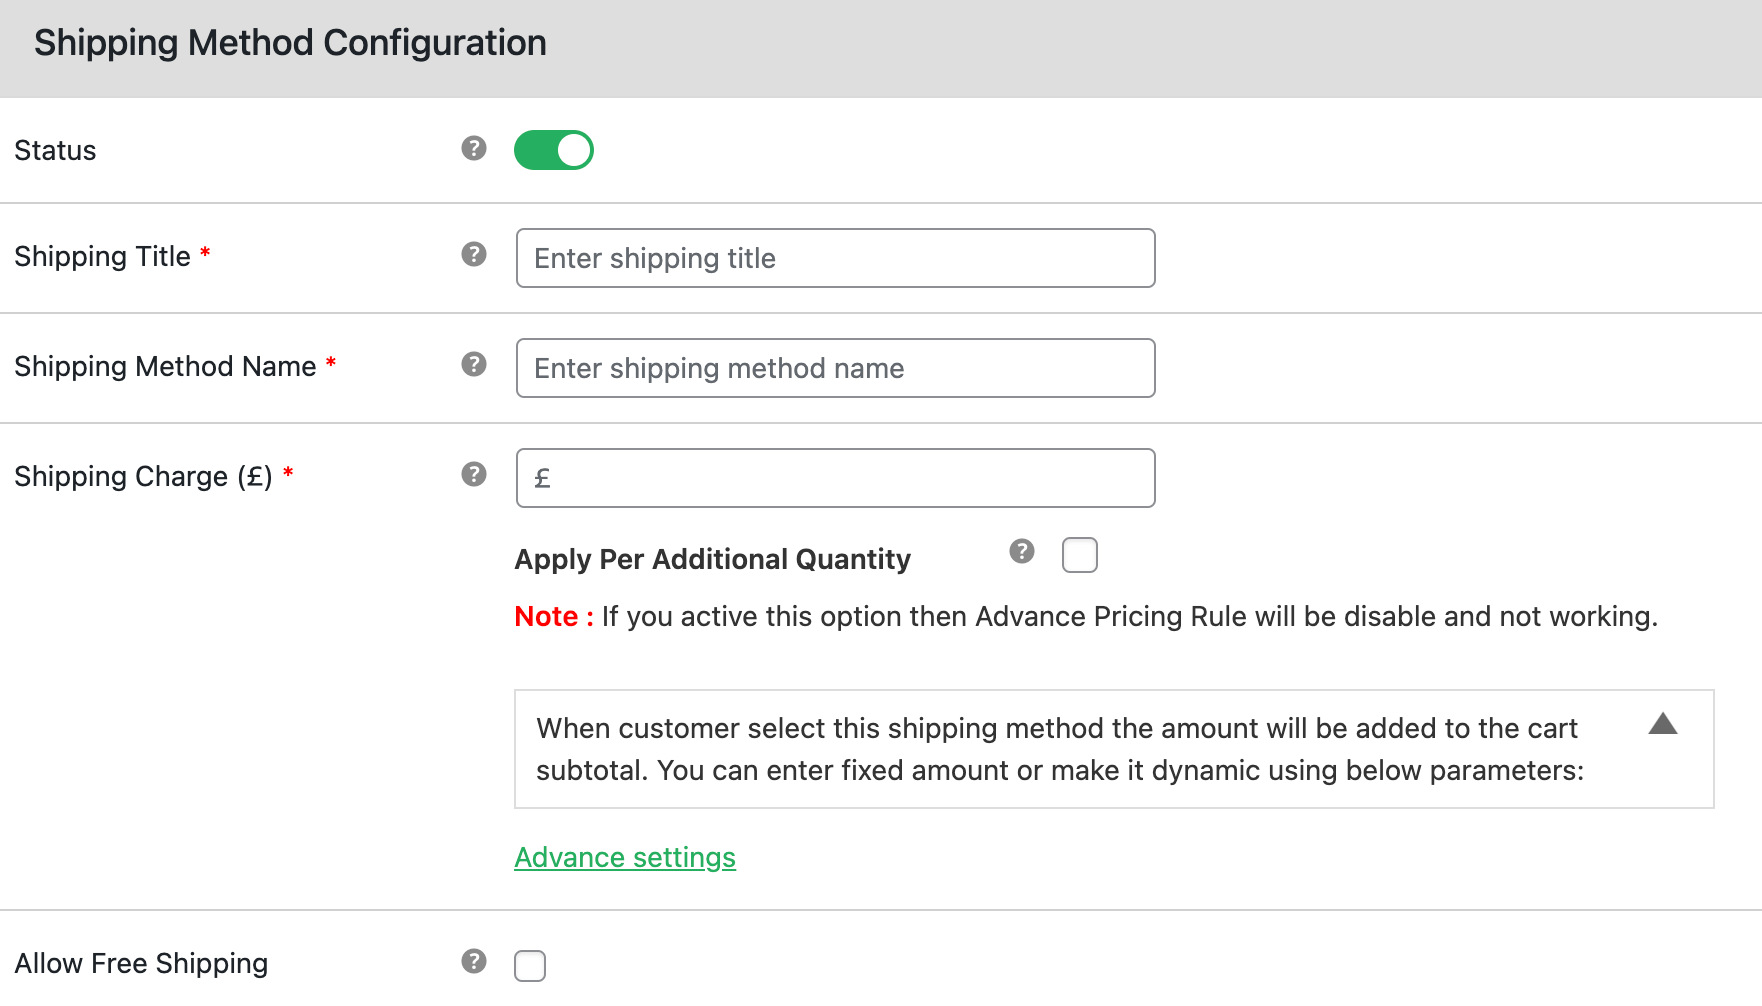1762x1006 pixels.
Task: Click the help icon next to Allow Free Shipping
Action: 474,962
